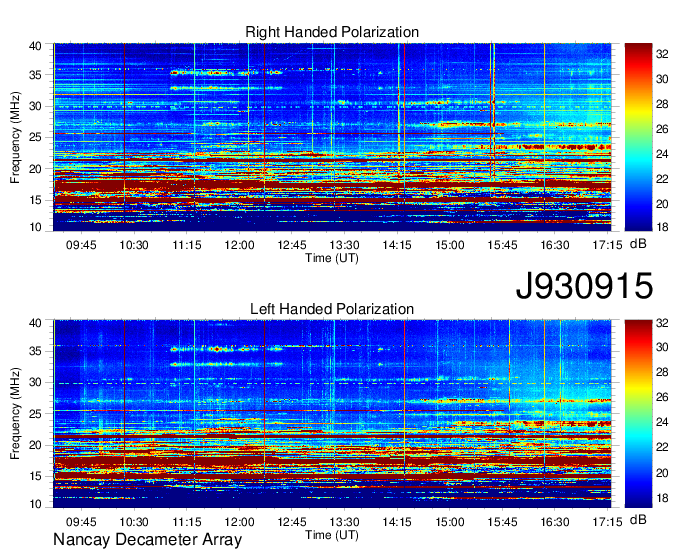Click the 'dB' unit label beside the upper color bar

pos(638,244)
